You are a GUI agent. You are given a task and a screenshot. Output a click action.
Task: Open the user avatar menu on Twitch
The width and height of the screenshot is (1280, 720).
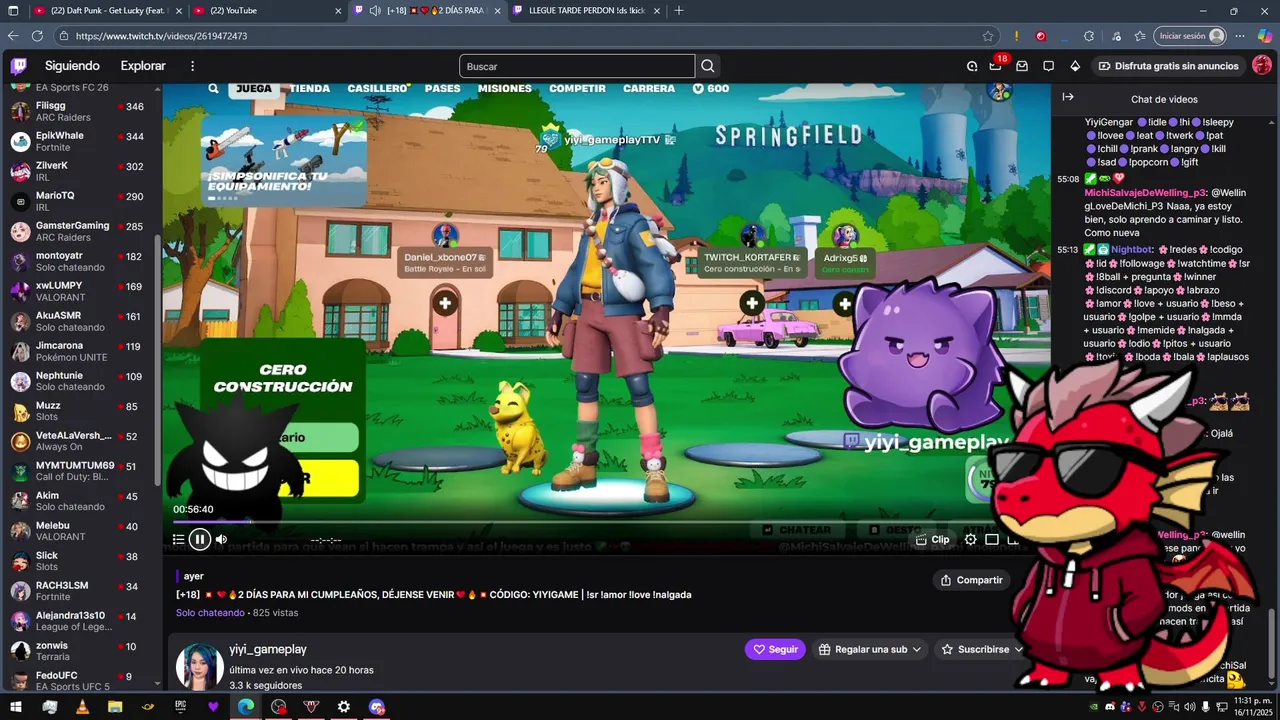click(x=1262, y=66)
